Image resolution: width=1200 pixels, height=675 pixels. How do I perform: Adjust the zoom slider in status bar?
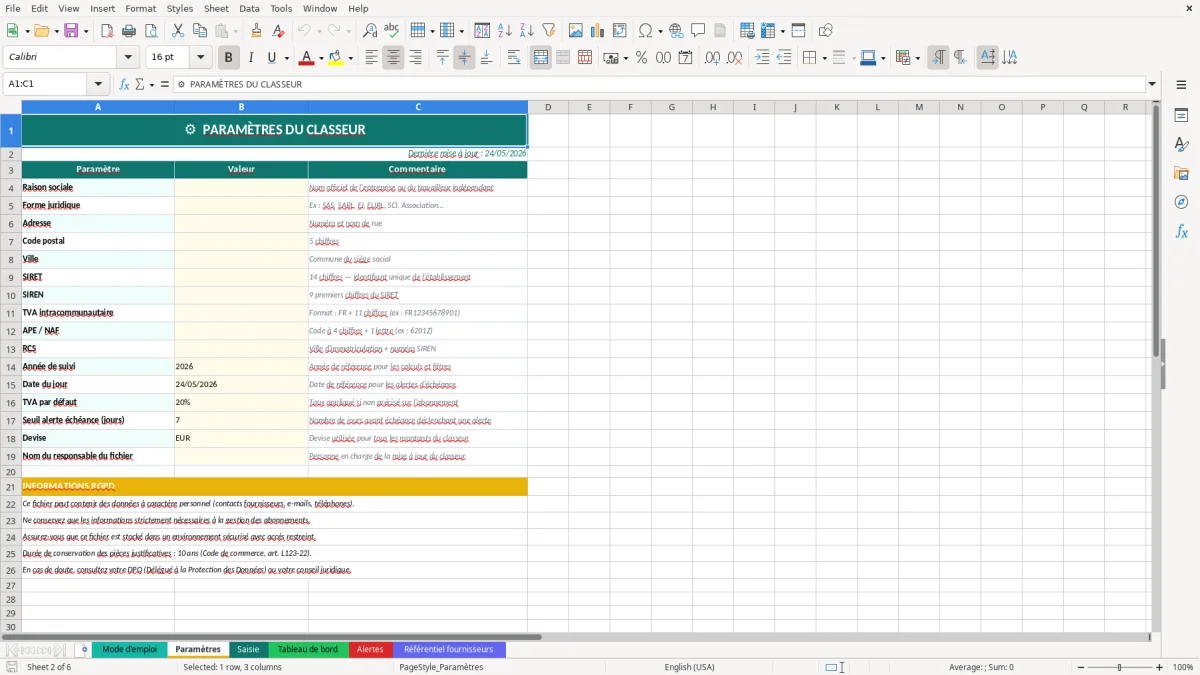point(1119,667)
